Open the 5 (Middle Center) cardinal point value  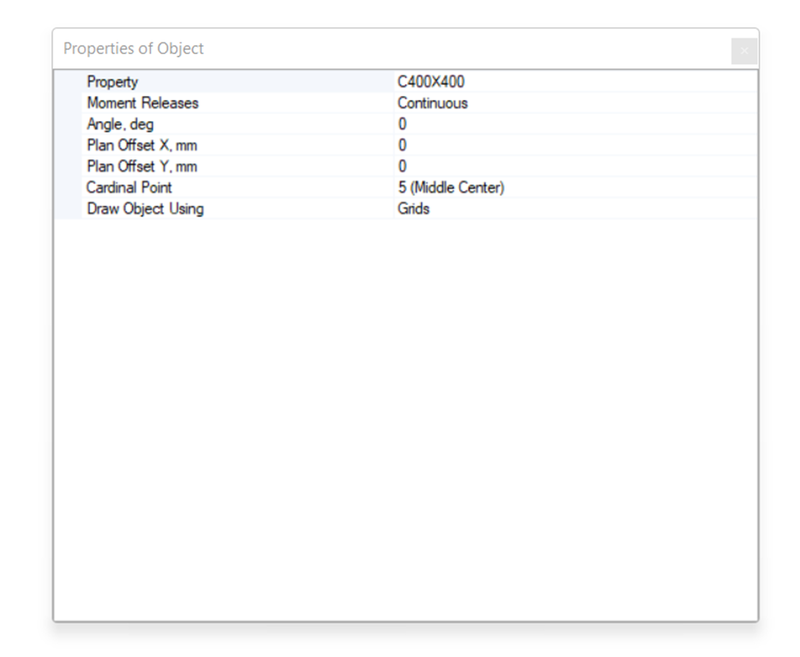[576, 188]
